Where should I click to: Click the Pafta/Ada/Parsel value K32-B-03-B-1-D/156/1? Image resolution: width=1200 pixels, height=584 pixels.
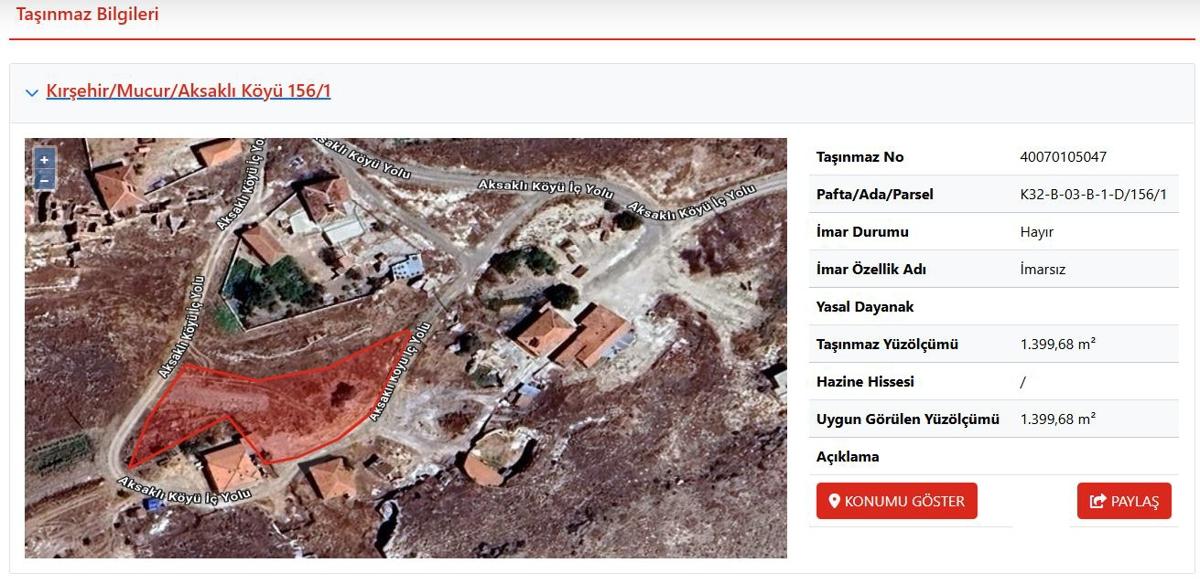pyautogui.click(x=1093, y=194)
